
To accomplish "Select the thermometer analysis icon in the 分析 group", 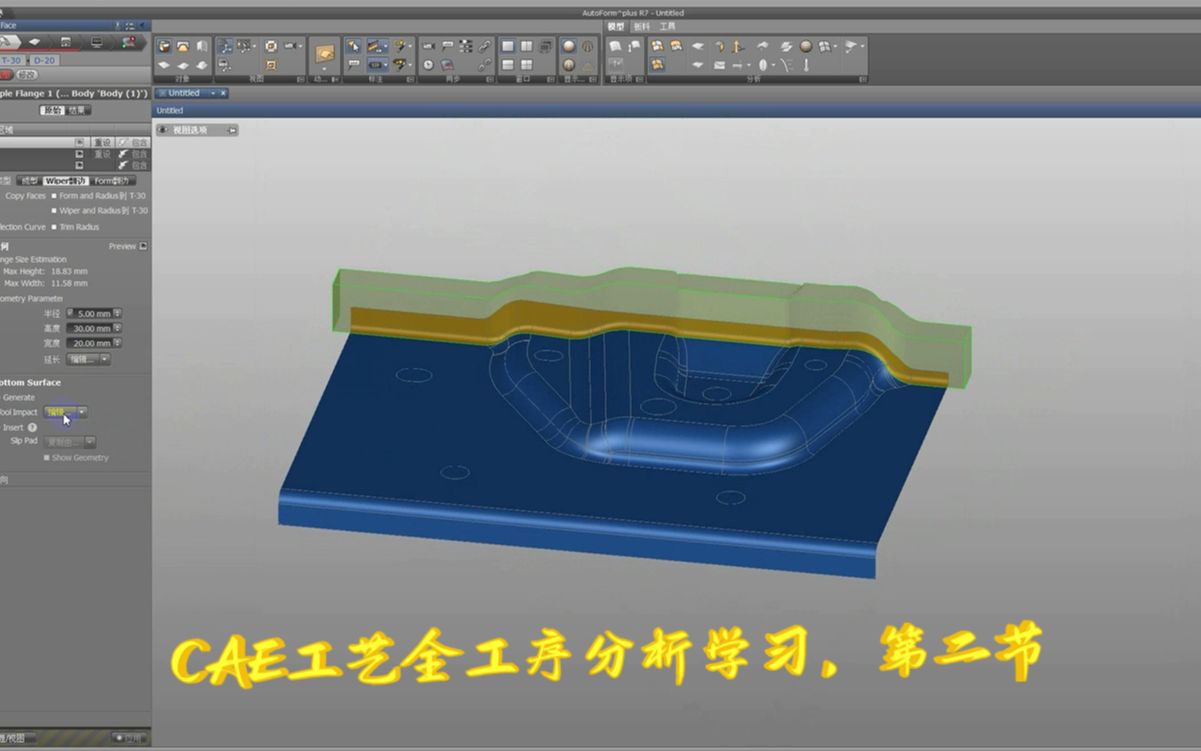I will coord(806,64).
